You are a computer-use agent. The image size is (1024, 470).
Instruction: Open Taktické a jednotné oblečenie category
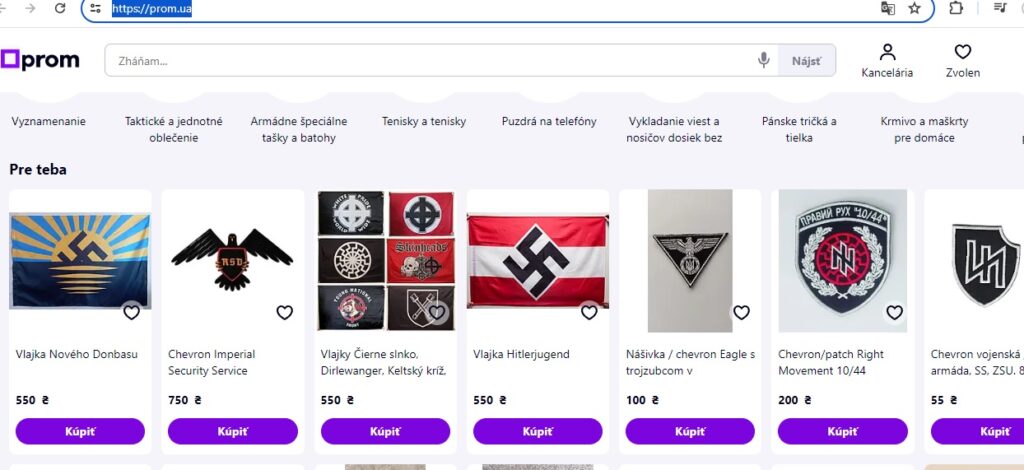pyautogui.click(x=174, y=129)
